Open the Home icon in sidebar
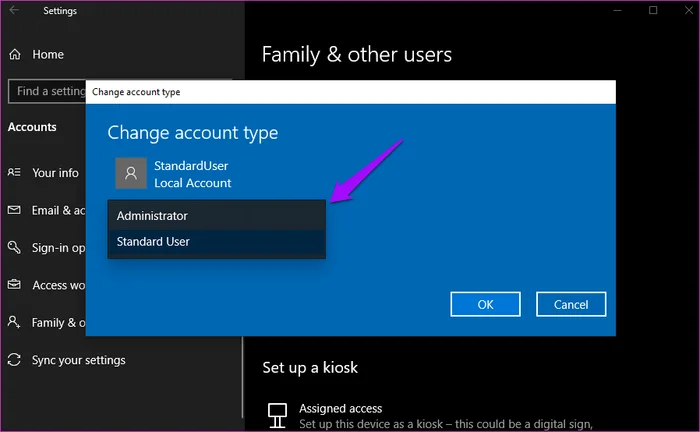 click(15, 54)
